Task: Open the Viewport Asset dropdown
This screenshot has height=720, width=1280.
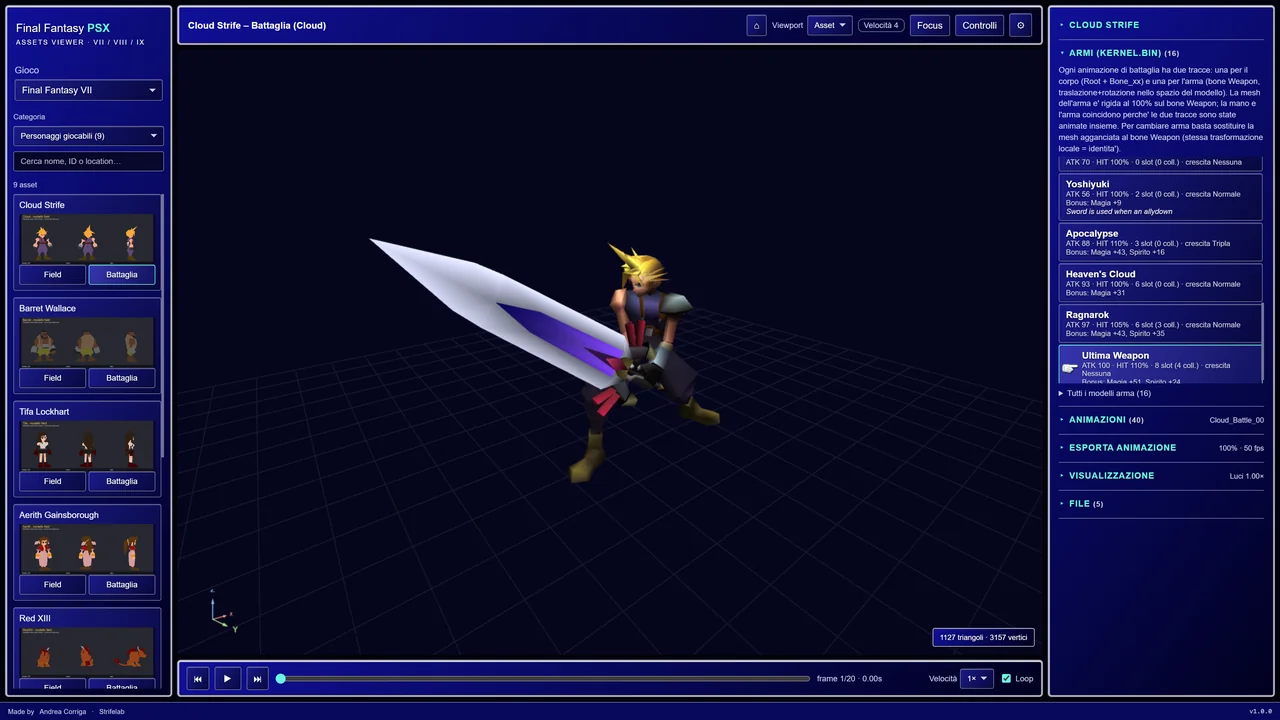Action: click(x=830, y=25)
